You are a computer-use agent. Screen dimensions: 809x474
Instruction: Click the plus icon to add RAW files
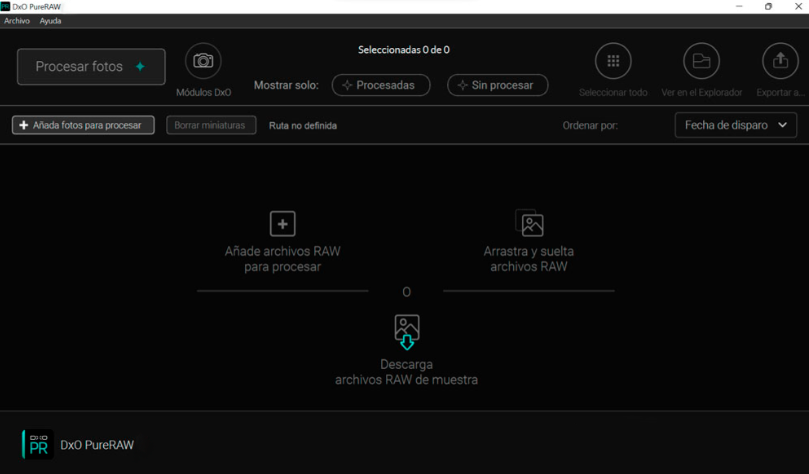(x=283, y=224)
